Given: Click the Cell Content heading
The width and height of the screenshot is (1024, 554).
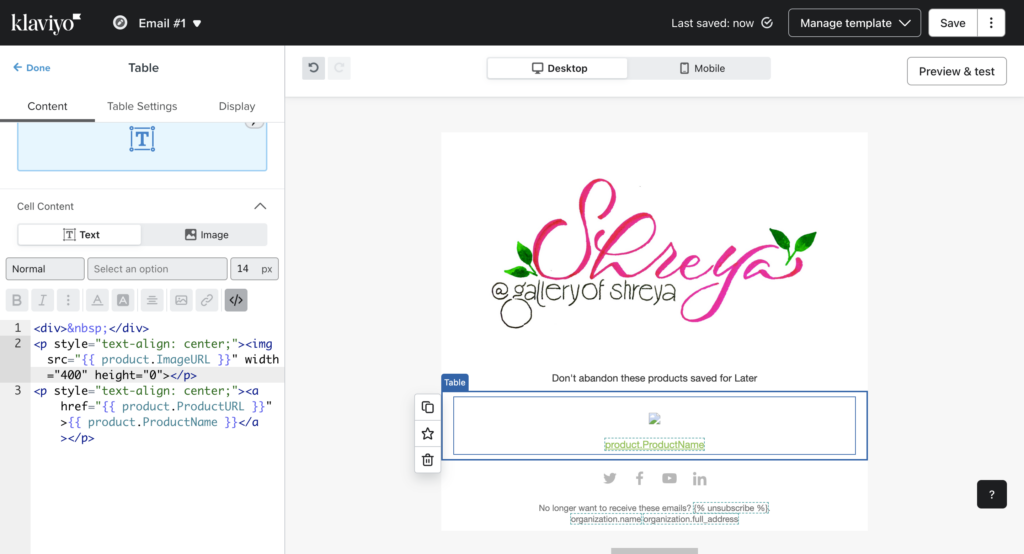Looking at the screenshot, I should pos(45,206).
